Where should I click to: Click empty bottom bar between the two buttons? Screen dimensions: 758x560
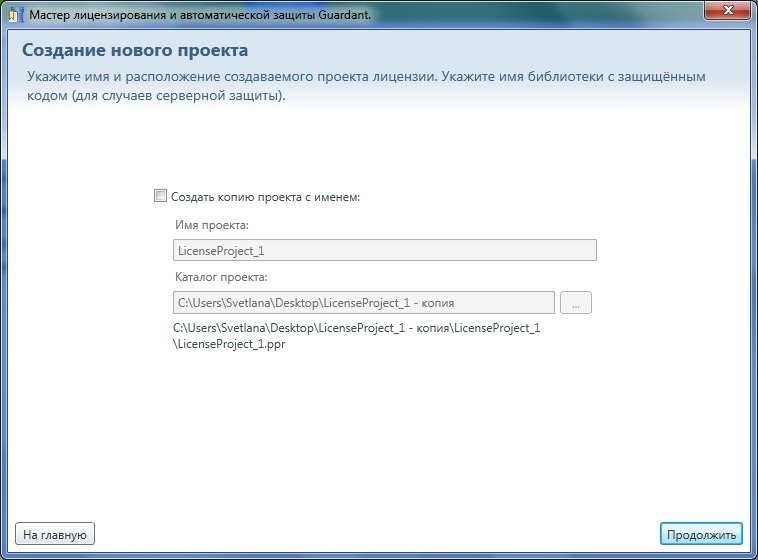click(x=380, y=534)
